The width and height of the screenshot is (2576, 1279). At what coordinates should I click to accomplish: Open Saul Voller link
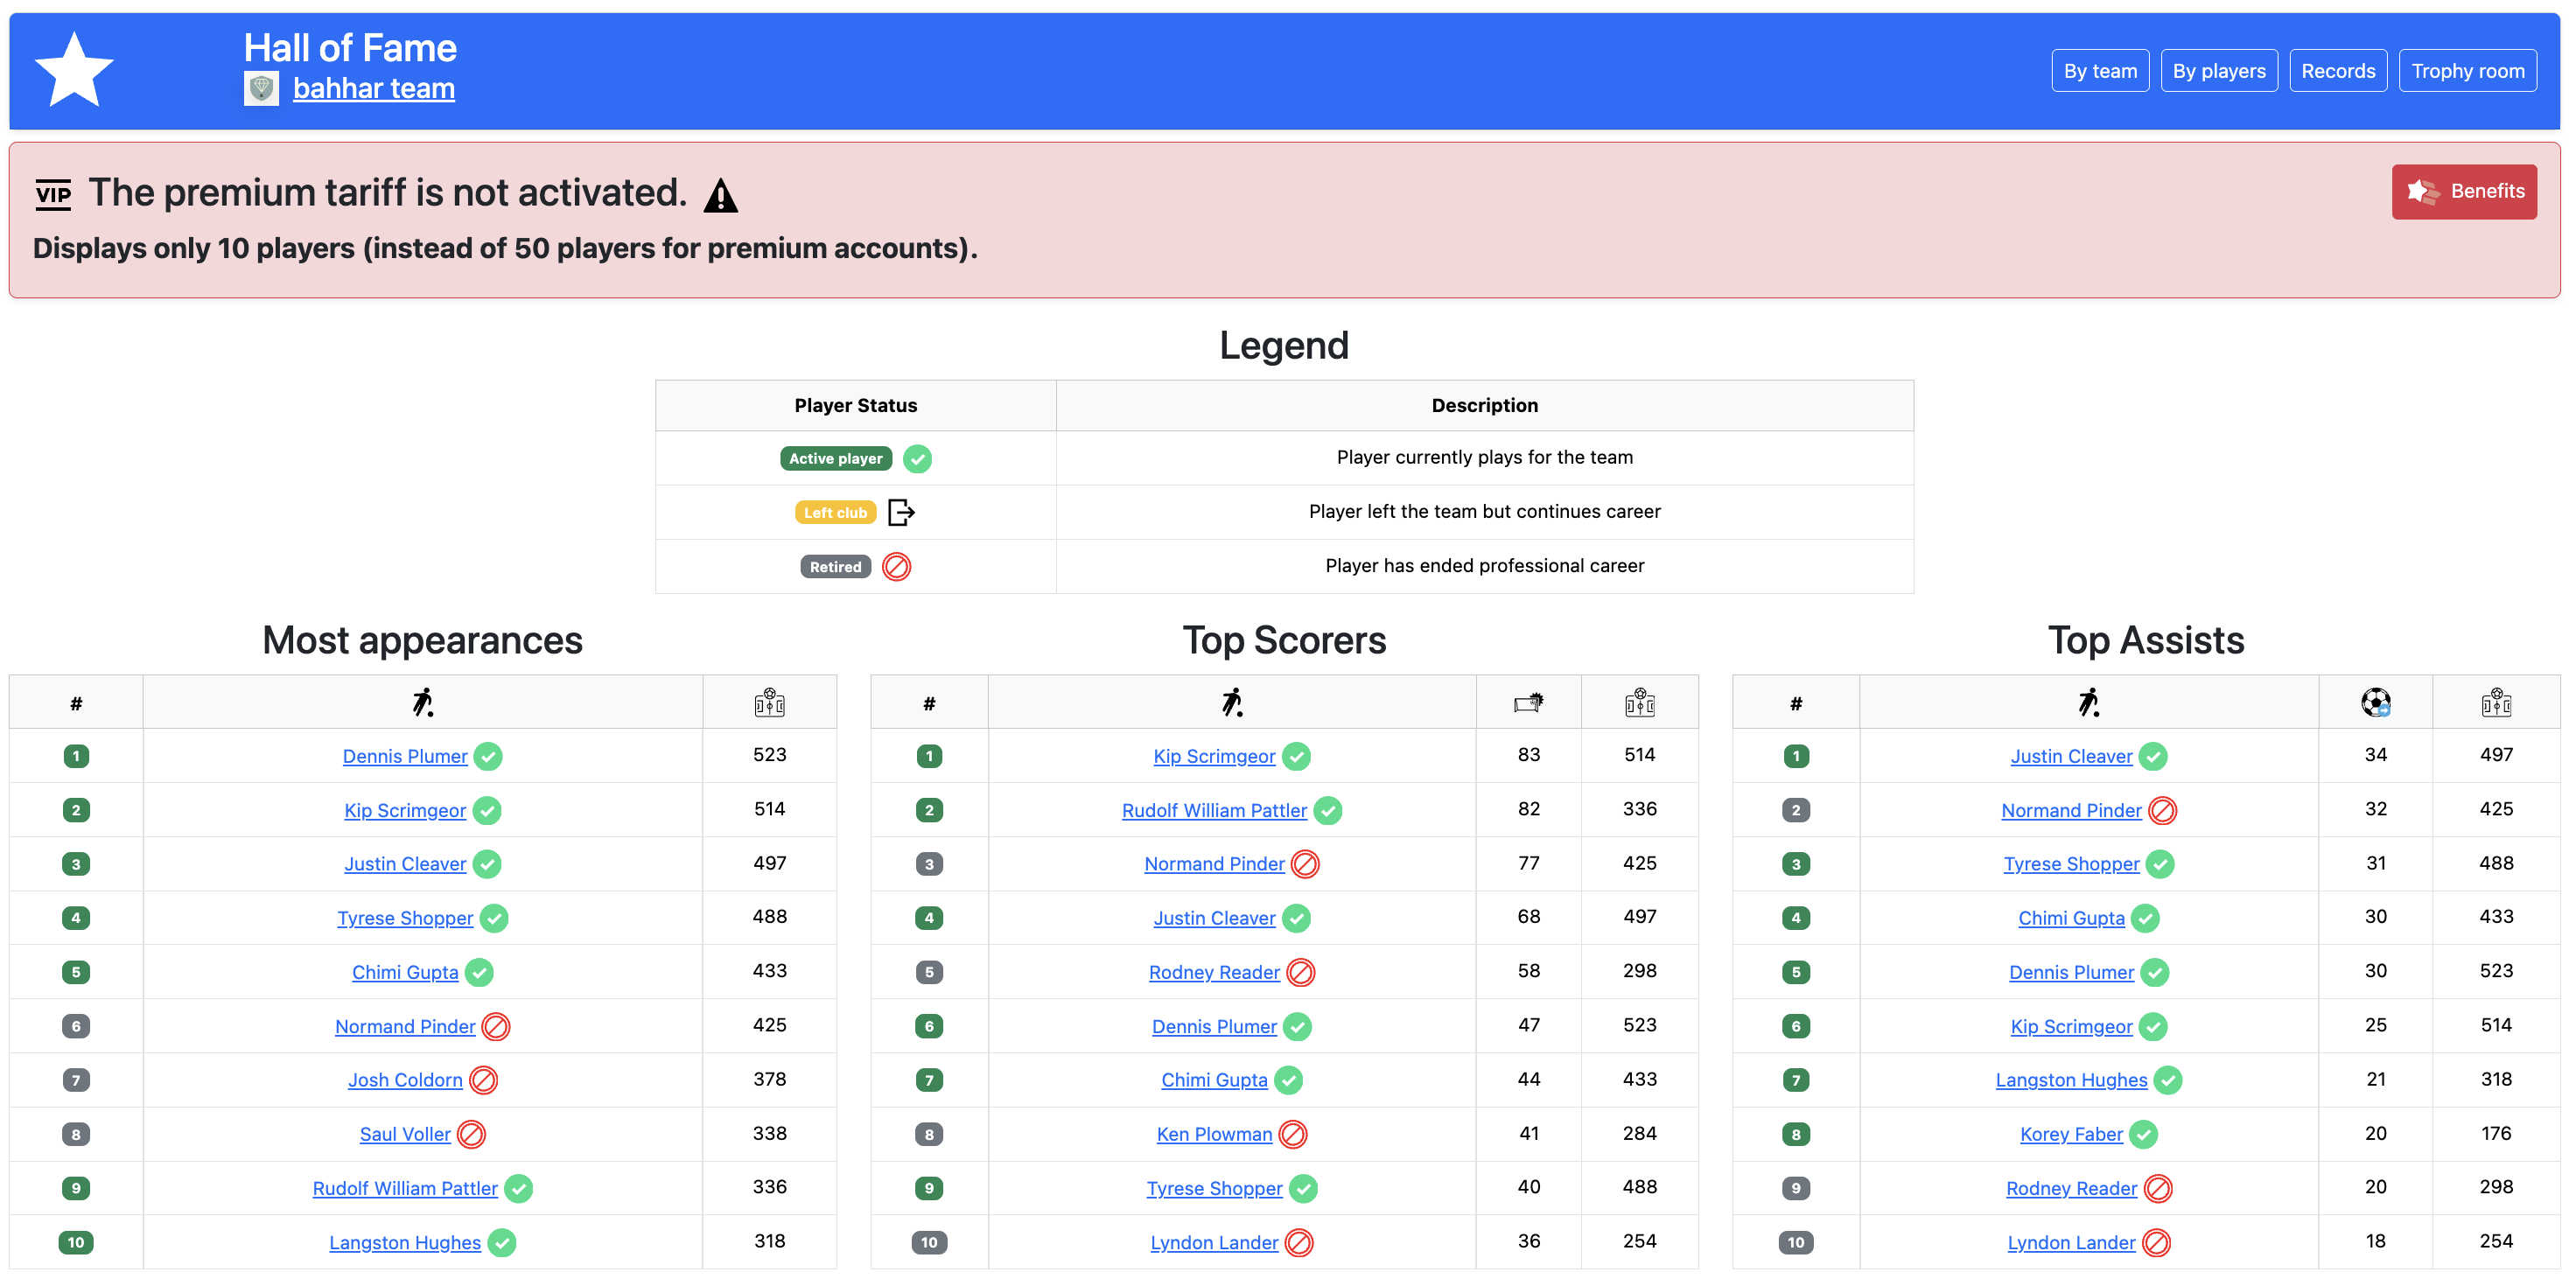point(405,1135)
